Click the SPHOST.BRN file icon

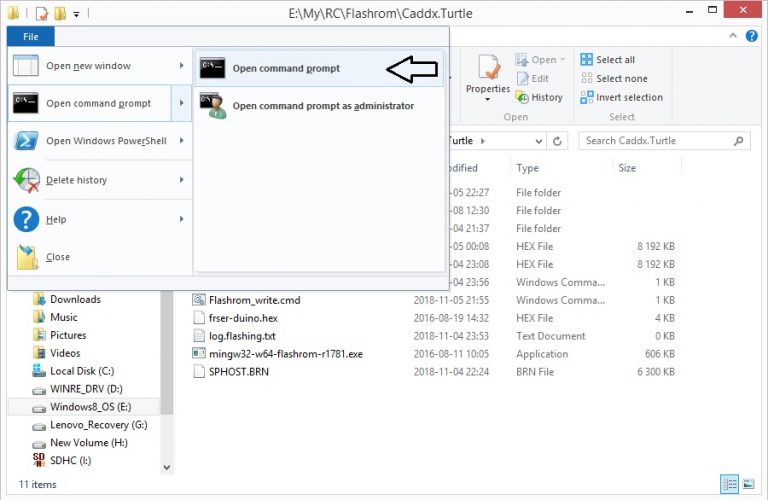[199, 372]
